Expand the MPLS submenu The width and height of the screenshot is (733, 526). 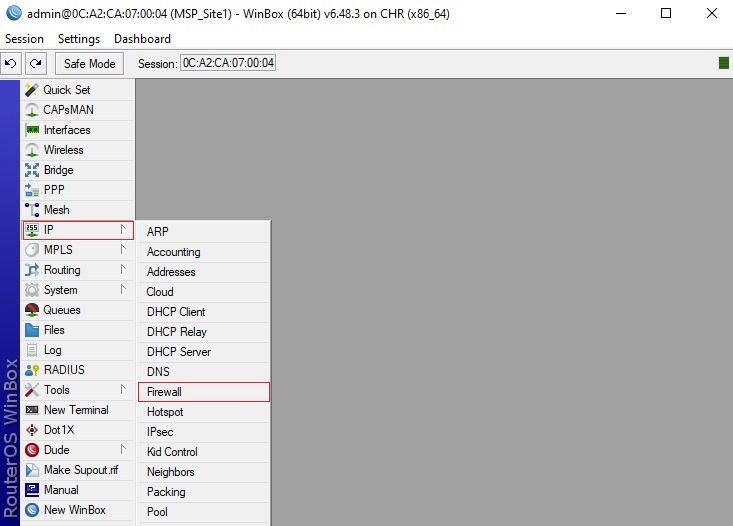pos(58,250)
